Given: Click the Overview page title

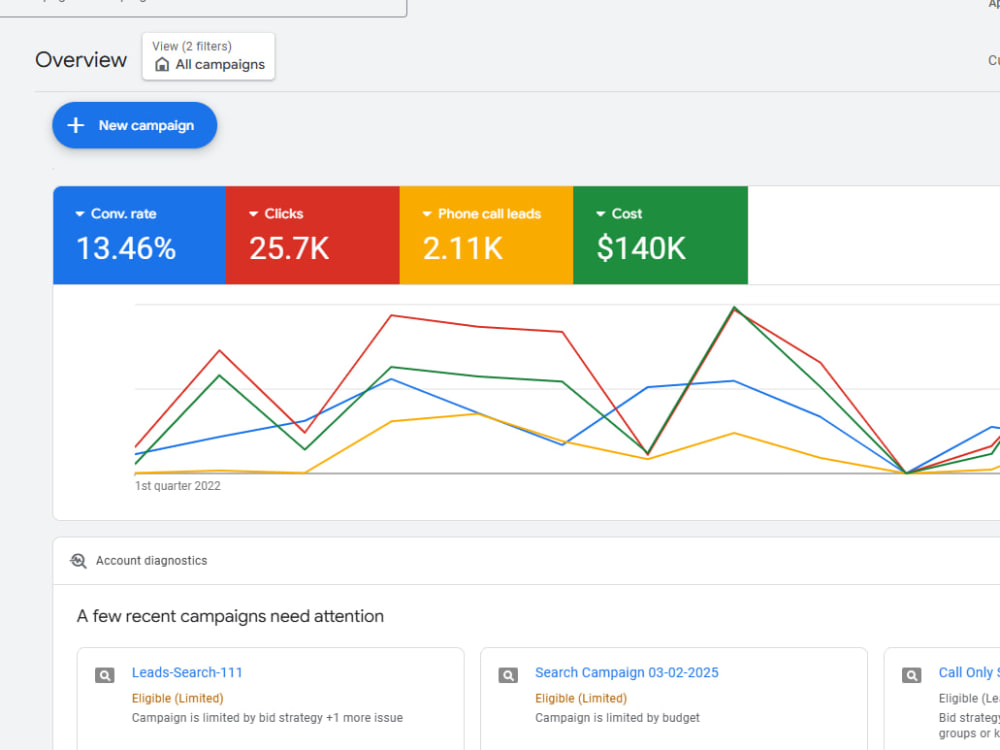Looking at the screenshot, I should point(81,59).
